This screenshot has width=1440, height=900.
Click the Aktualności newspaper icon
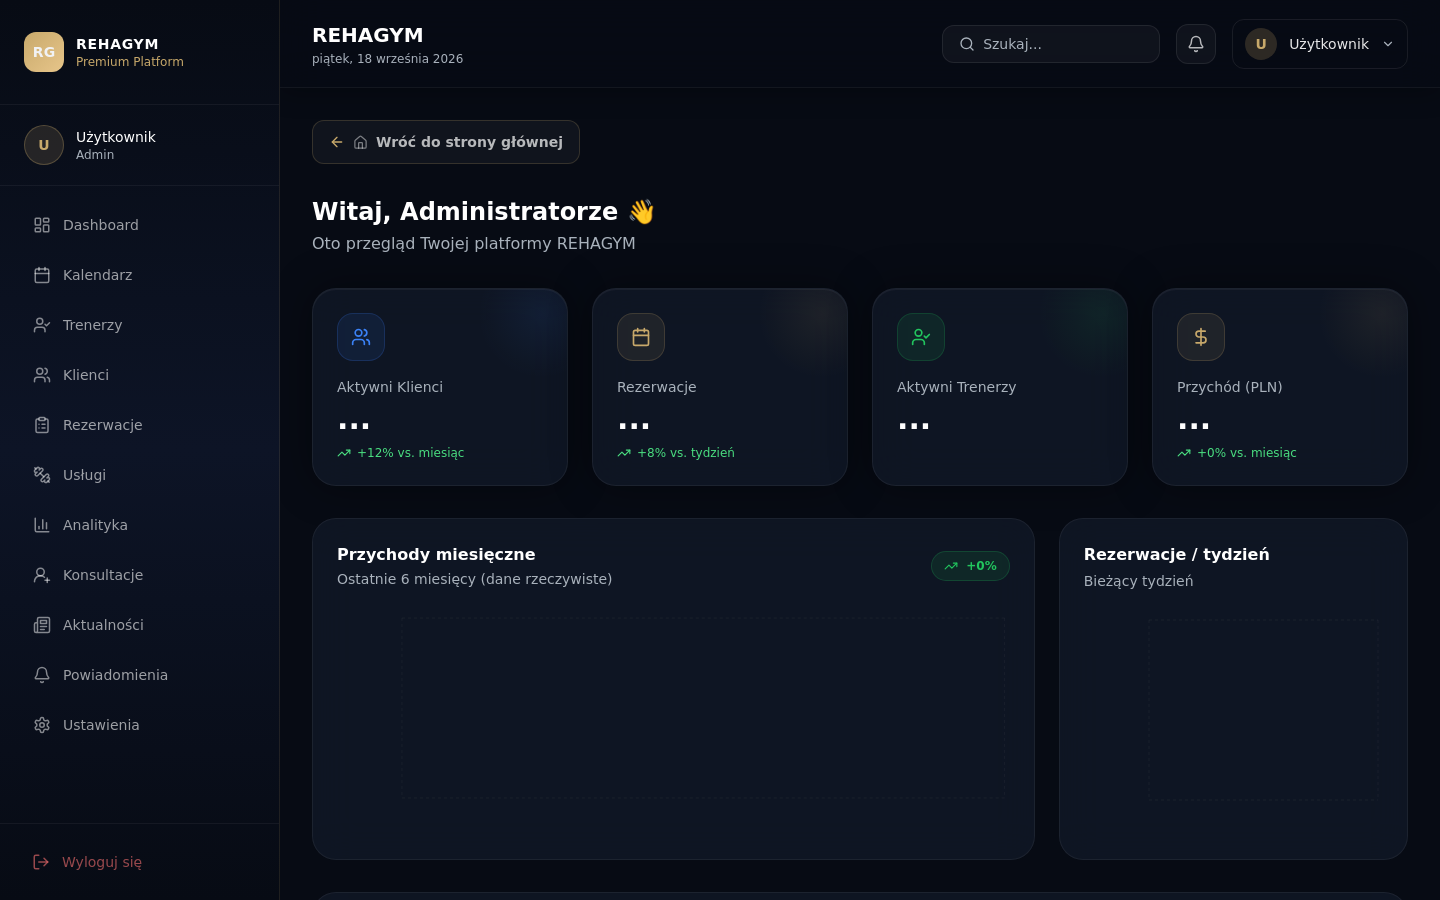coord(42,625)
